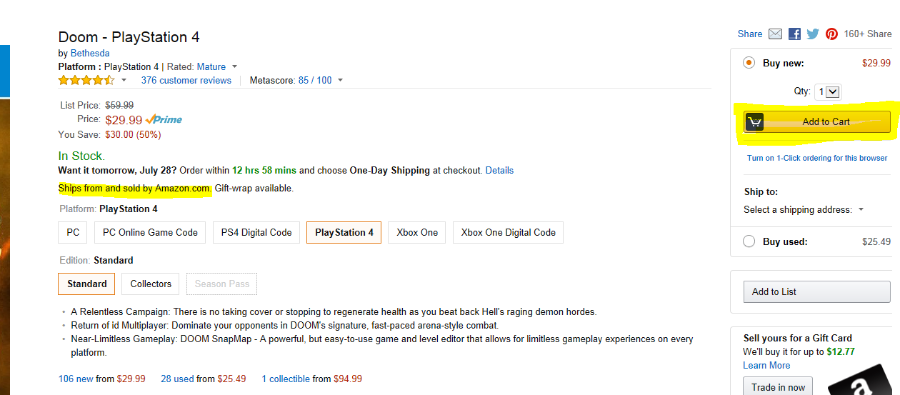
Task: Select the Buy used radio button
Action: coord(748,242)
